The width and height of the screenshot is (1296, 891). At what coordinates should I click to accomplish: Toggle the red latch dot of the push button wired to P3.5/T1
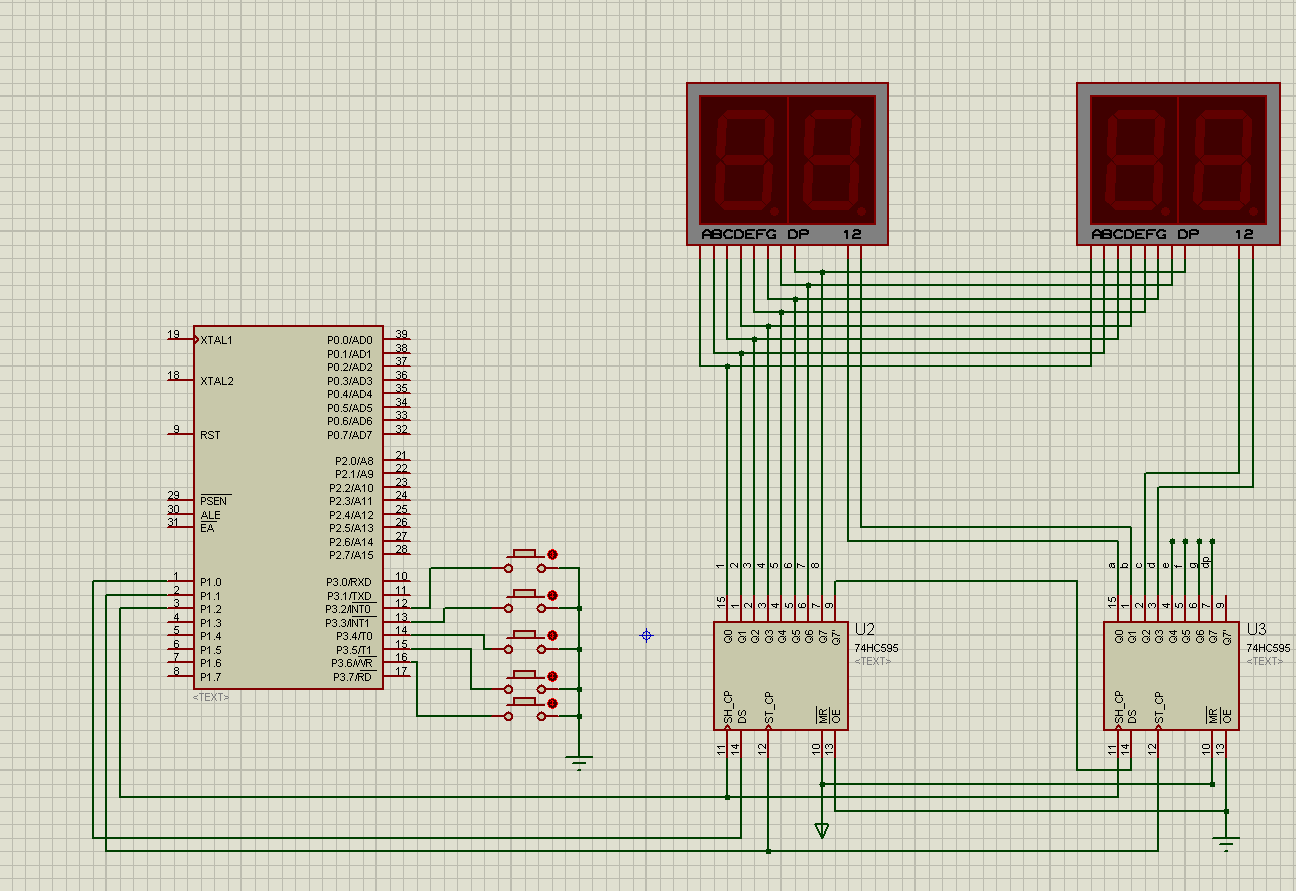(x=551, y=677)
